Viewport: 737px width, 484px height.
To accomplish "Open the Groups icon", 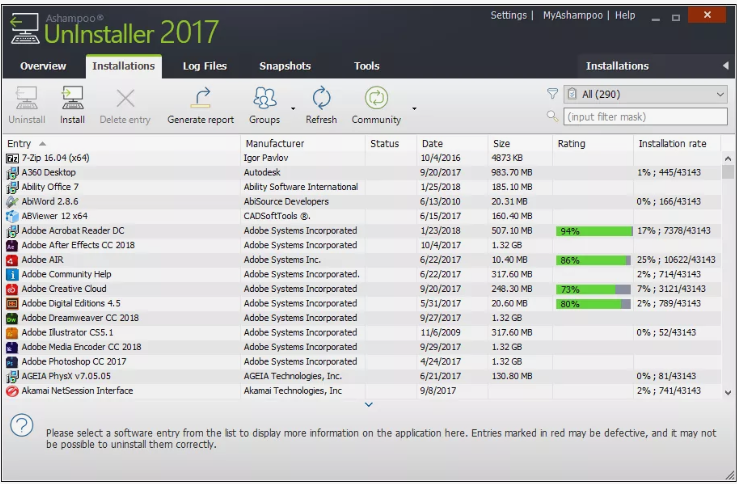I will (265, 98).
